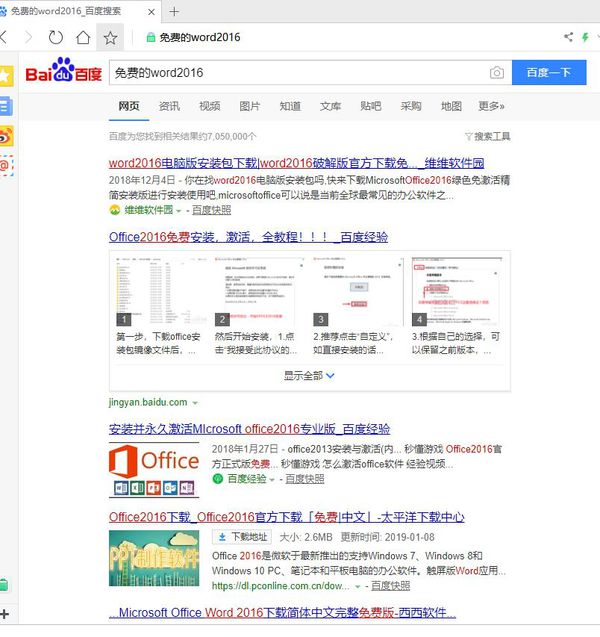Click https://dl.pconline.com.cn/dow... URL

point(280,586)
